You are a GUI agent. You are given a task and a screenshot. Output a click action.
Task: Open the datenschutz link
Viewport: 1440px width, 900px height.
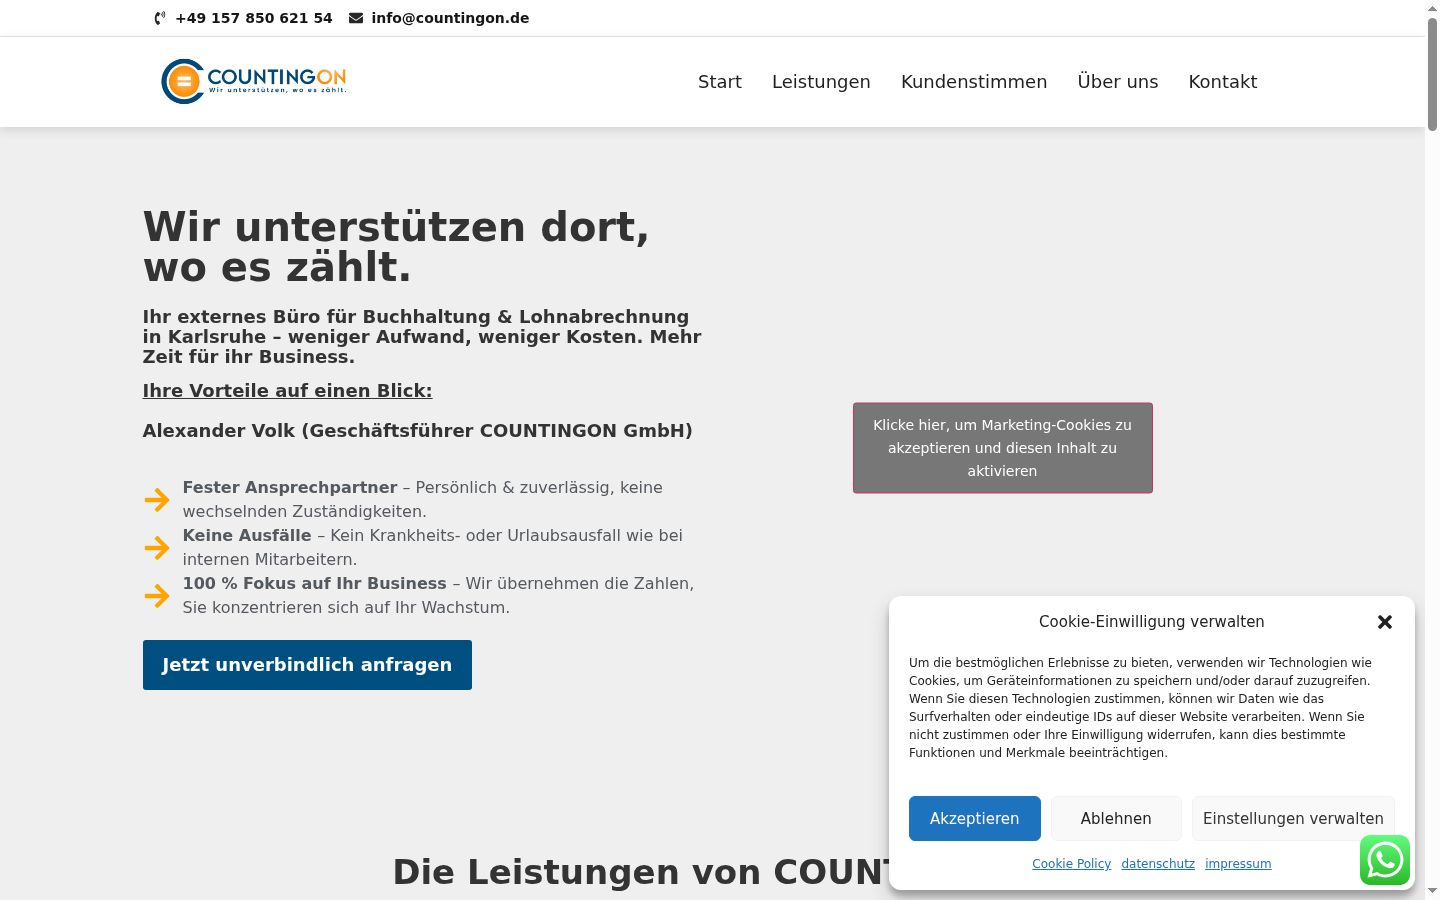point(1158,864)
